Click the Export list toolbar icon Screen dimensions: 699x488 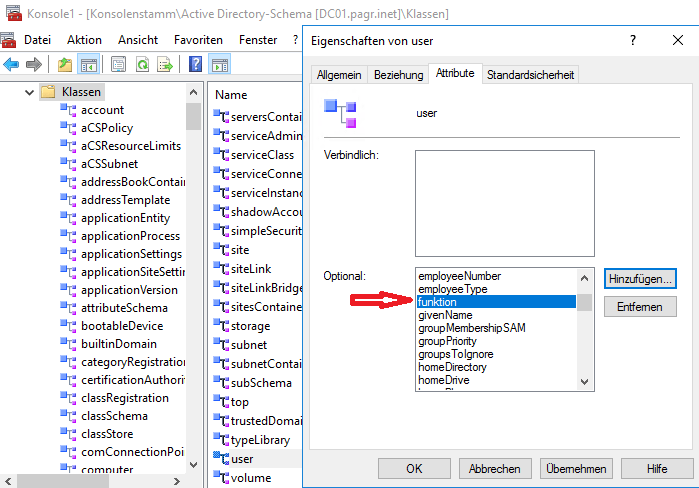[165, 64]
